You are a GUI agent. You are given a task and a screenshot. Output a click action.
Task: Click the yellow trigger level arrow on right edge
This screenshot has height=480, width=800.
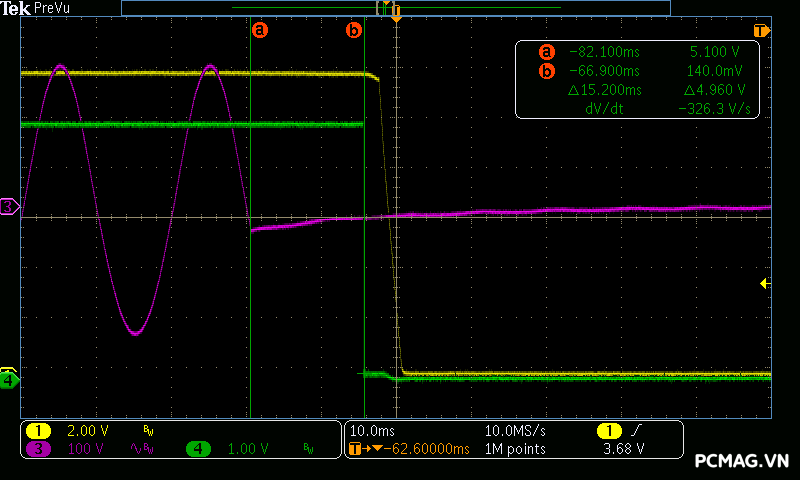tap(765, 284)
